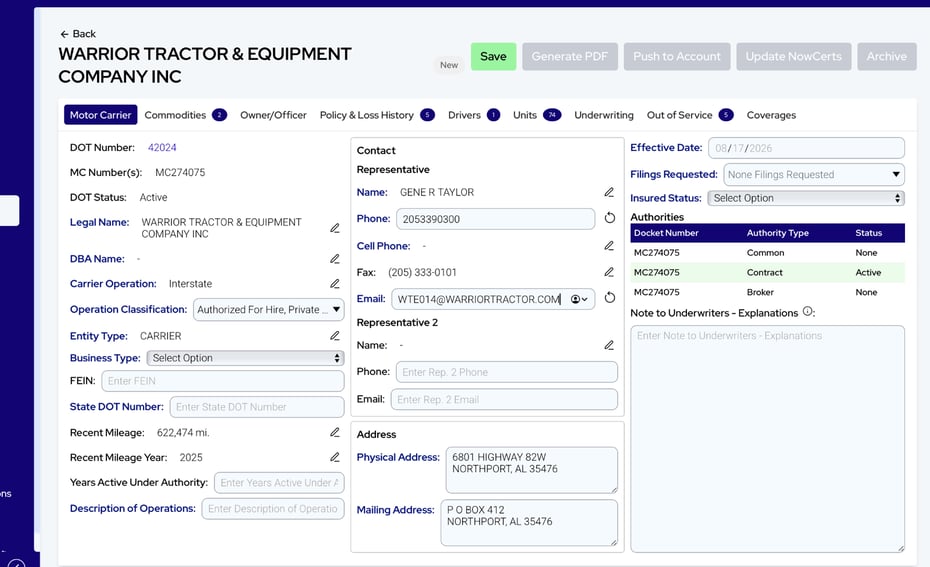
Task: Open Insured Status select option
Action: click(x=806, y=199)
